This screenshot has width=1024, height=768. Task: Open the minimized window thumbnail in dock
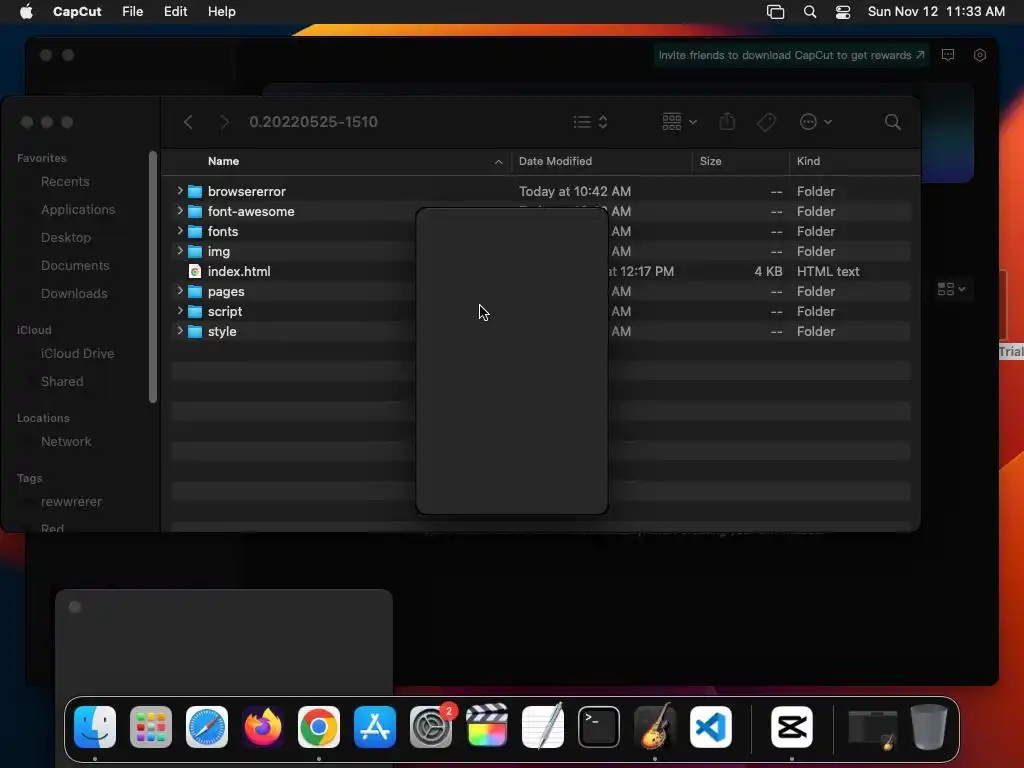(x=872, y=728)
